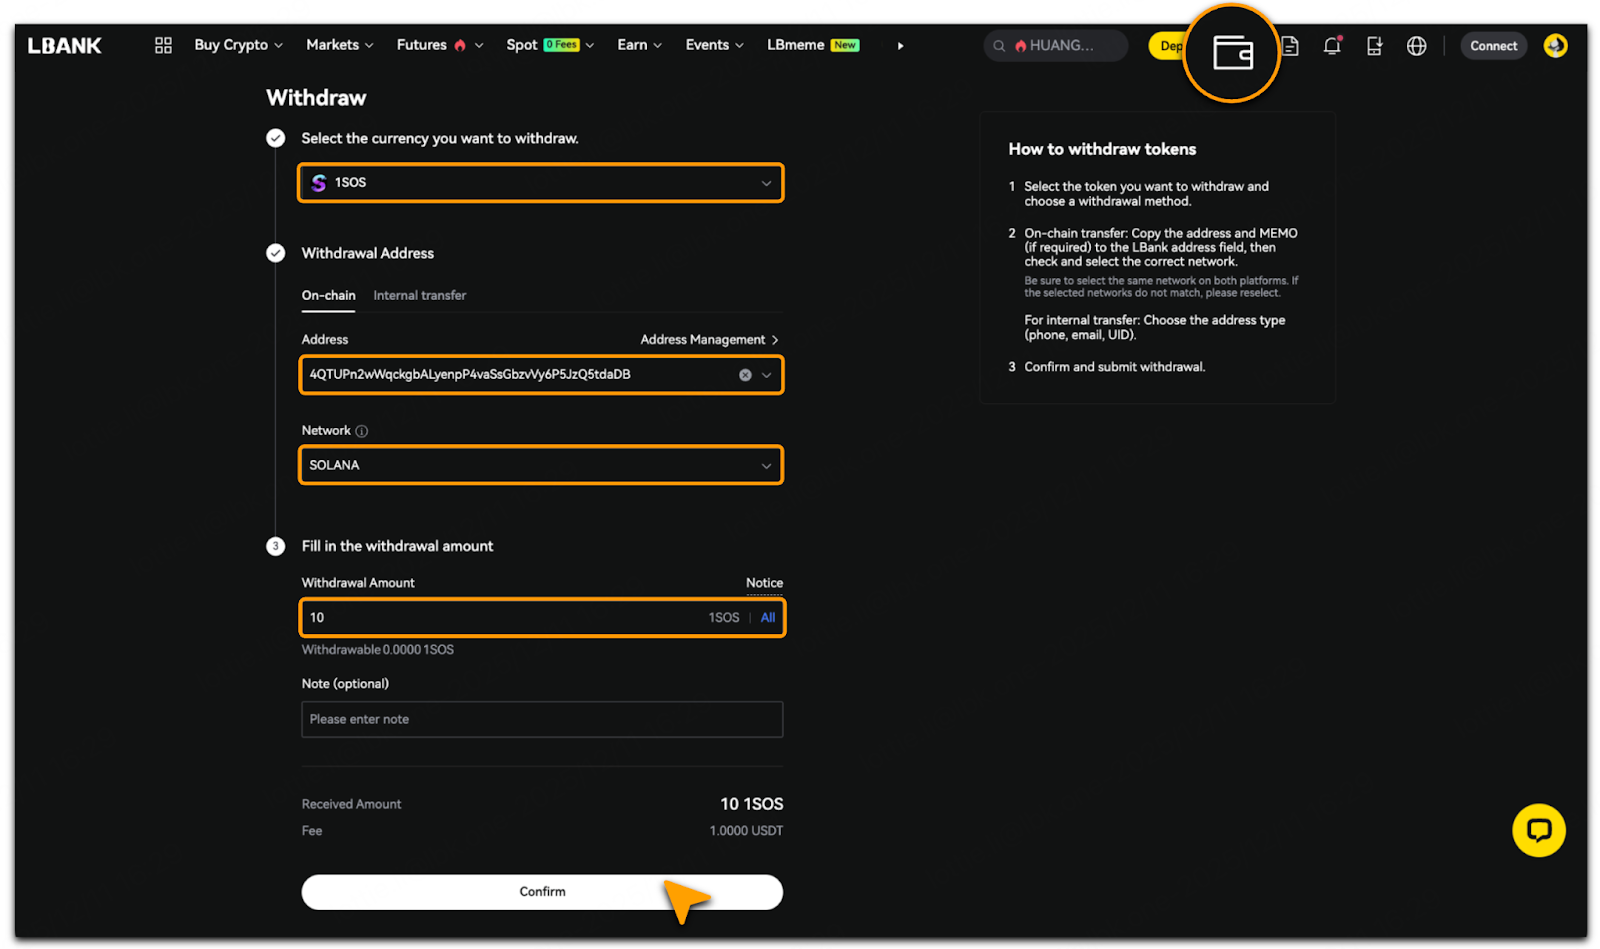
Task: Click All to withdraw maximum amount
Action: click(x=767, y=618)
